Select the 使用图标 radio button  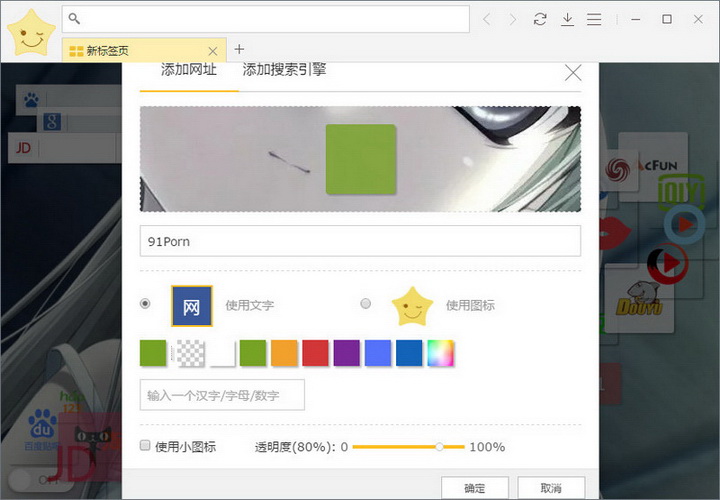coord(366,303)
